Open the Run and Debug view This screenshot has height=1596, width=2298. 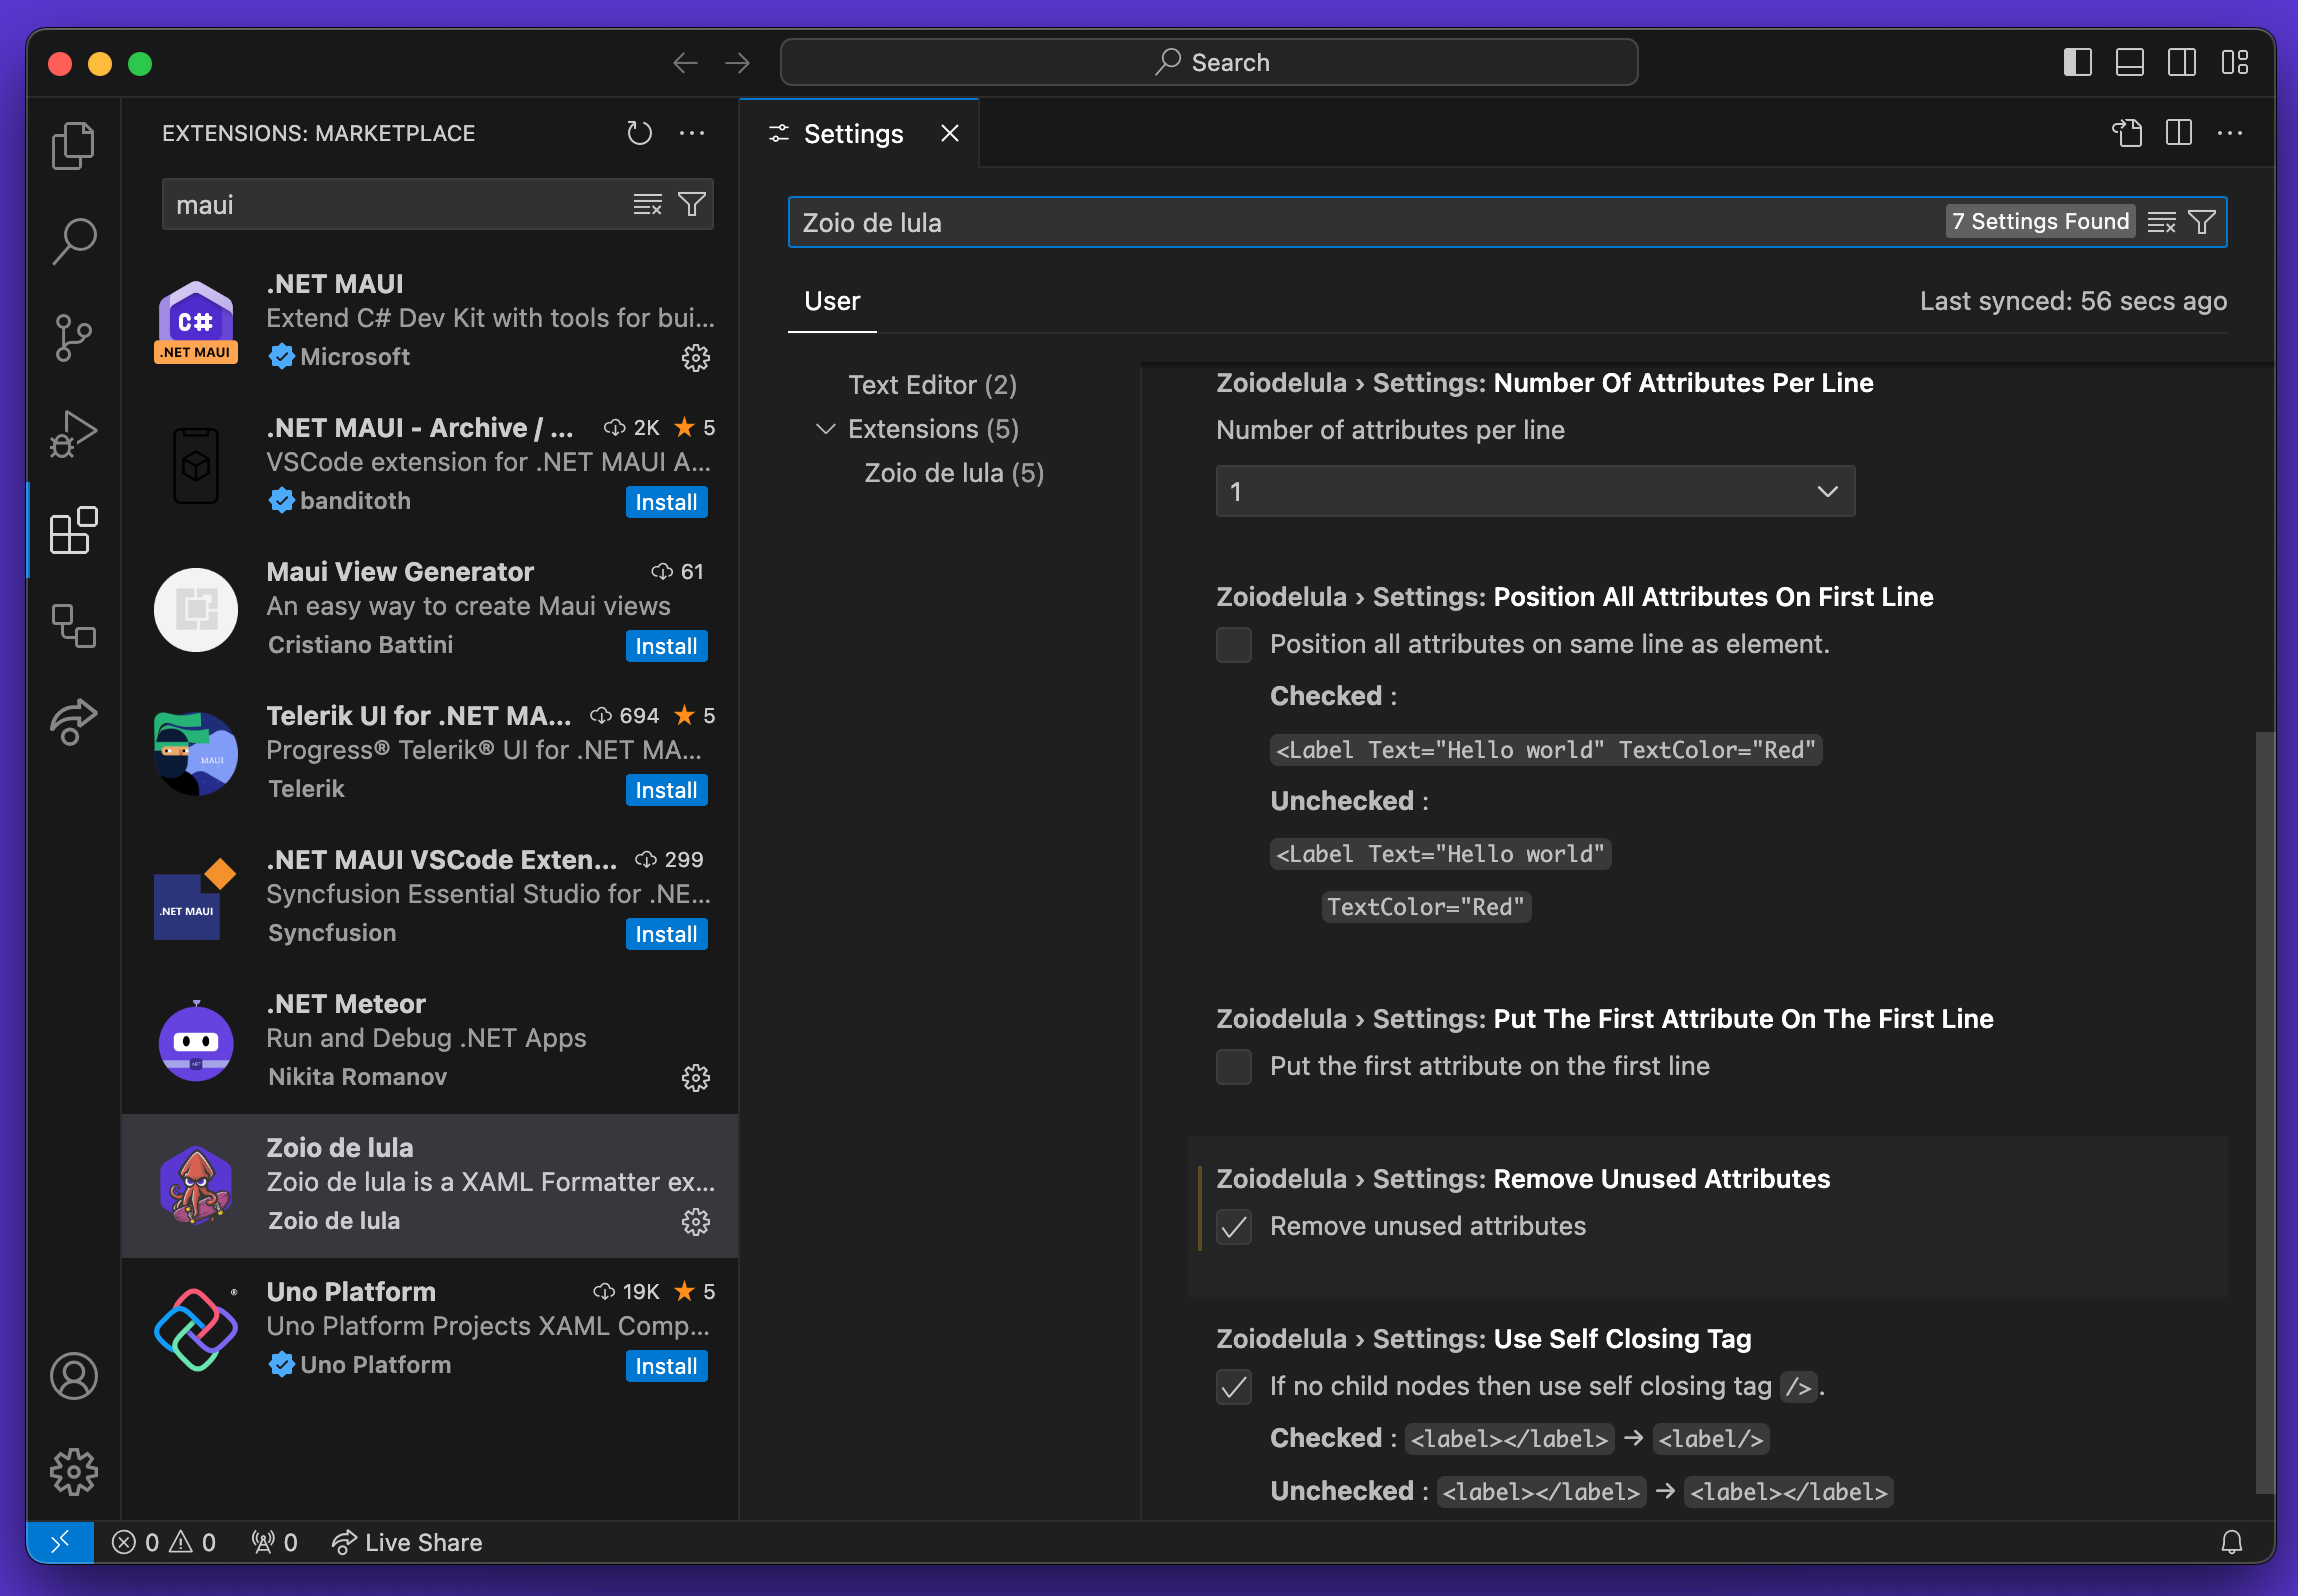point(73,434)
